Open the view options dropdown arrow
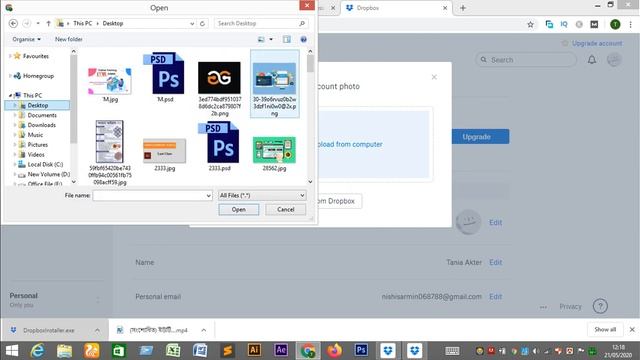This screenshot has height=360, width=640. pyautogui.click(x=271, y=40)
